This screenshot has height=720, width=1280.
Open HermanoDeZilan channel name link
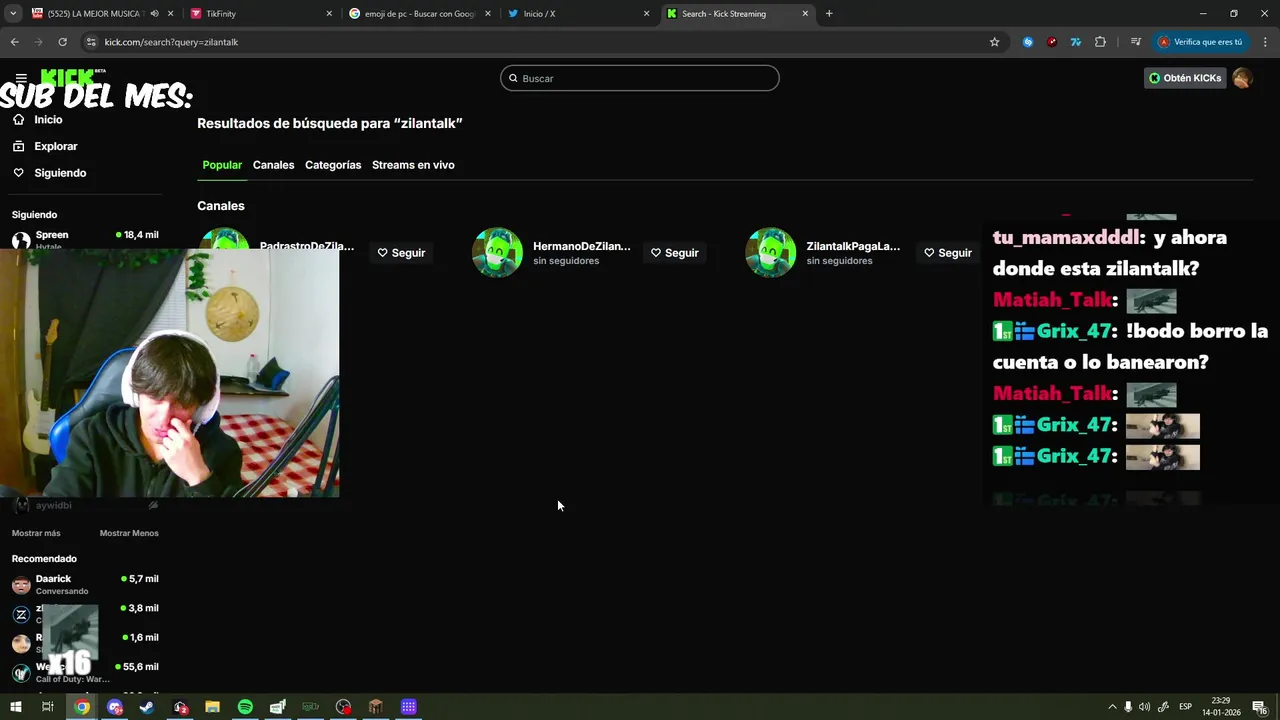[x=582, y=246]
